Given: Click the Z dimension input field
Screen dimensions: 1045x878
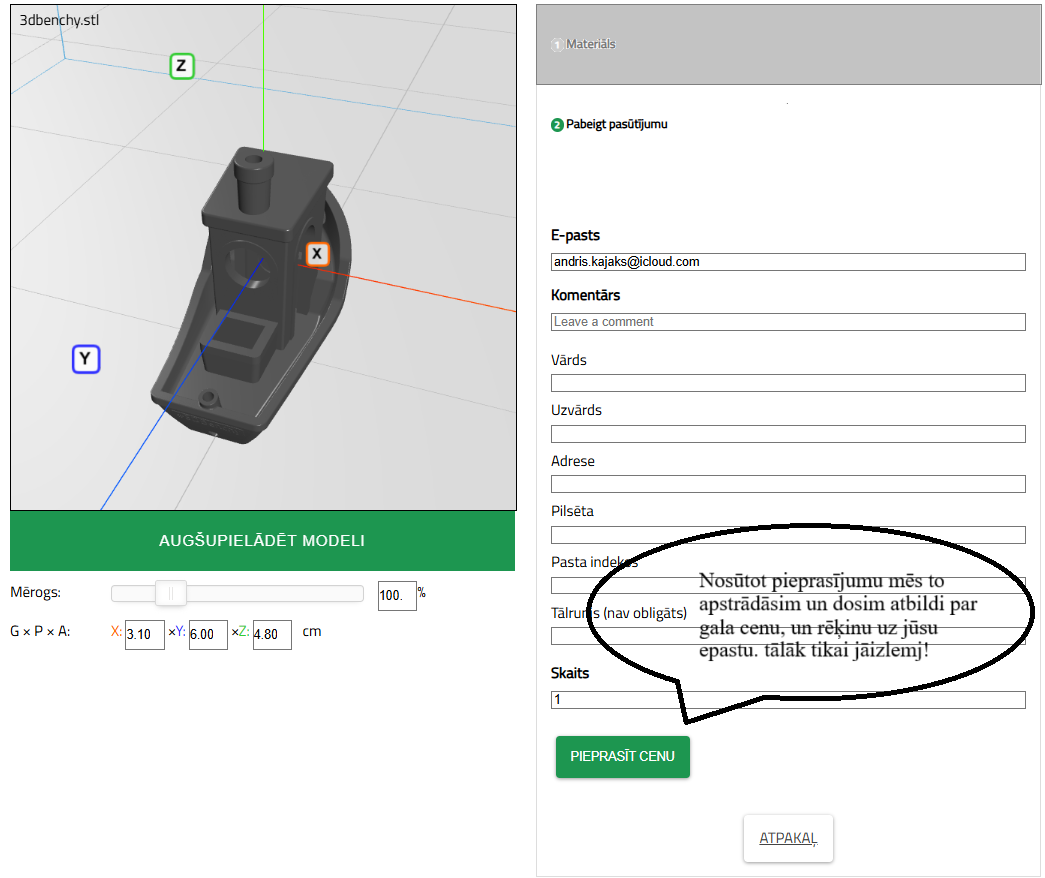Looking at the screenshot, I should click(x=272, y=635).
